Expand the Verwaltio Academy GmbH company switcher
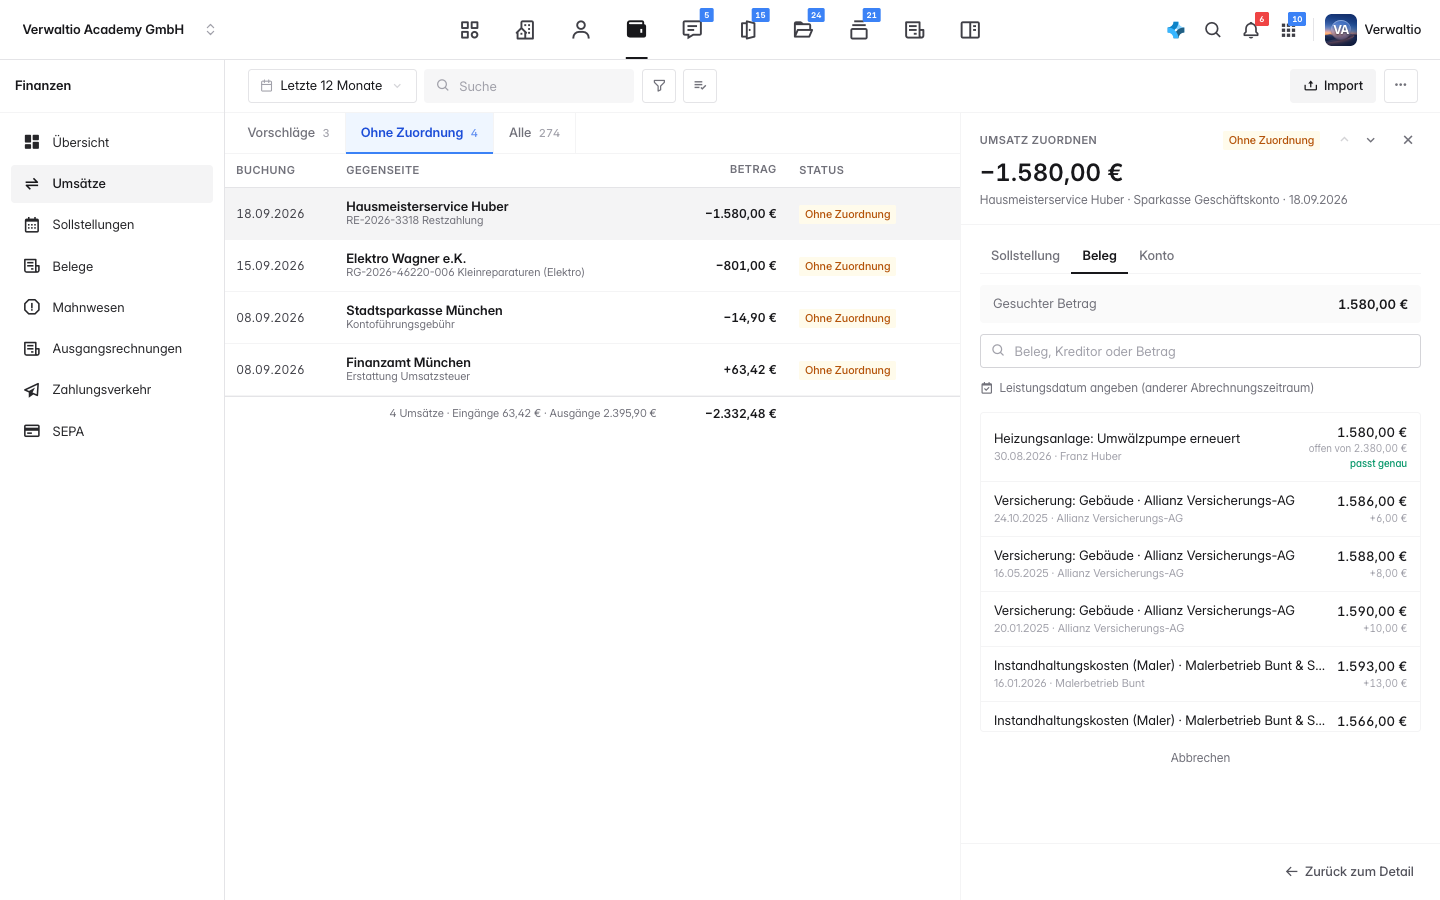Viewport: 1440px width, 900px height. [119, 30]
